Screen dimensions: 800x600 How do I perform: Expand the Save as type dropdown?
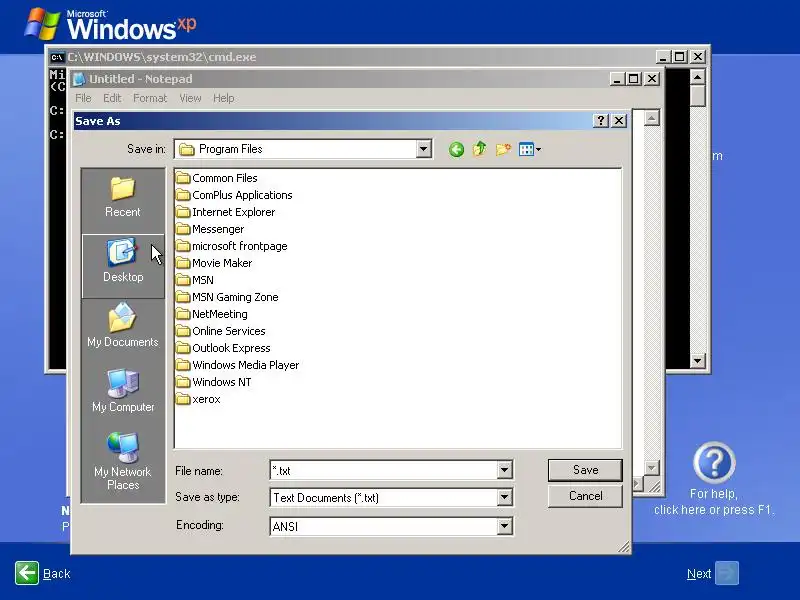tap(504, 497)
